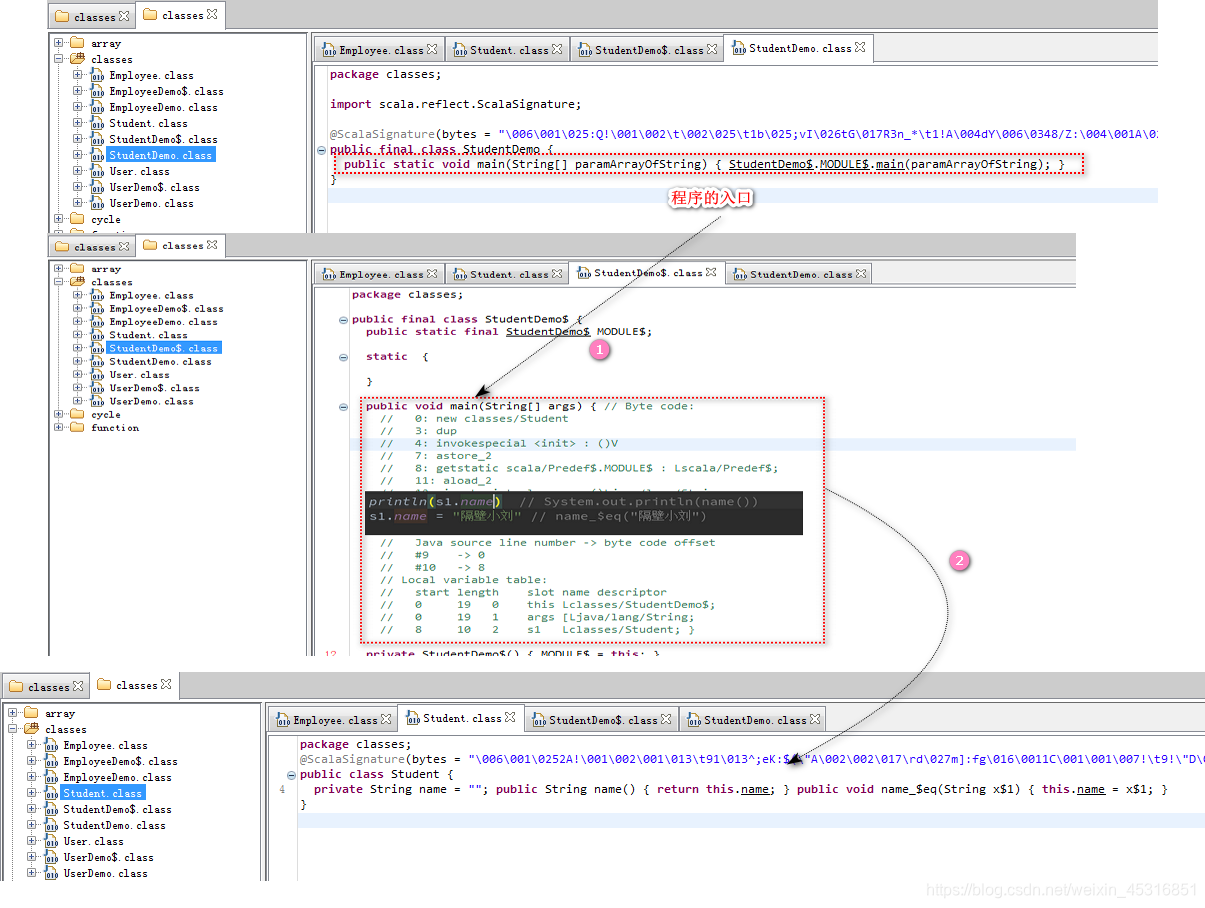The image size is (1205, 908).
Task: Collapse the static block in middle editor
Action: [344, 357]
